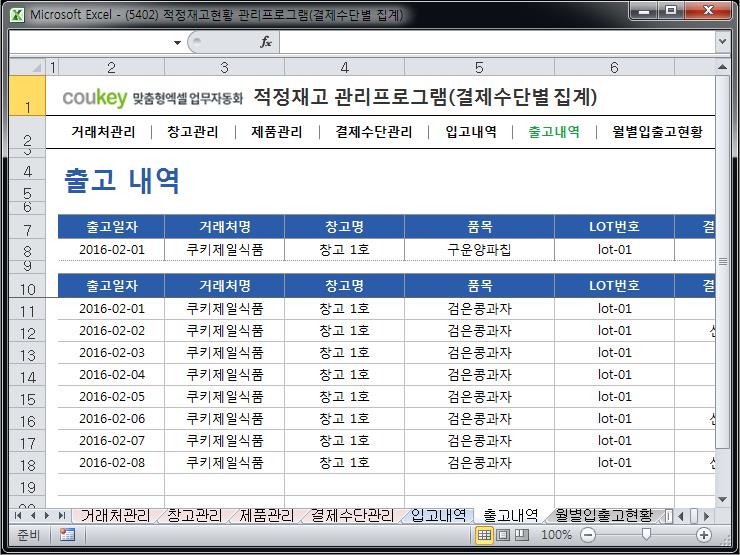Switch to the 거래처관리 sheet tab

point(115,515)
